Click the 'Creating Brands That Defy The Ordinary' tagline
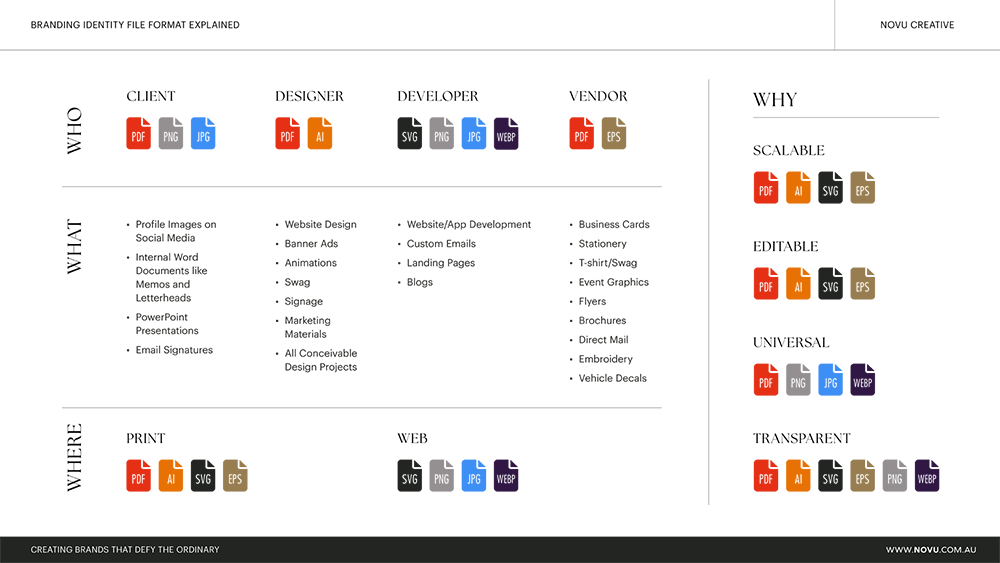This screenshot has width=1000, height=563. 125,550
